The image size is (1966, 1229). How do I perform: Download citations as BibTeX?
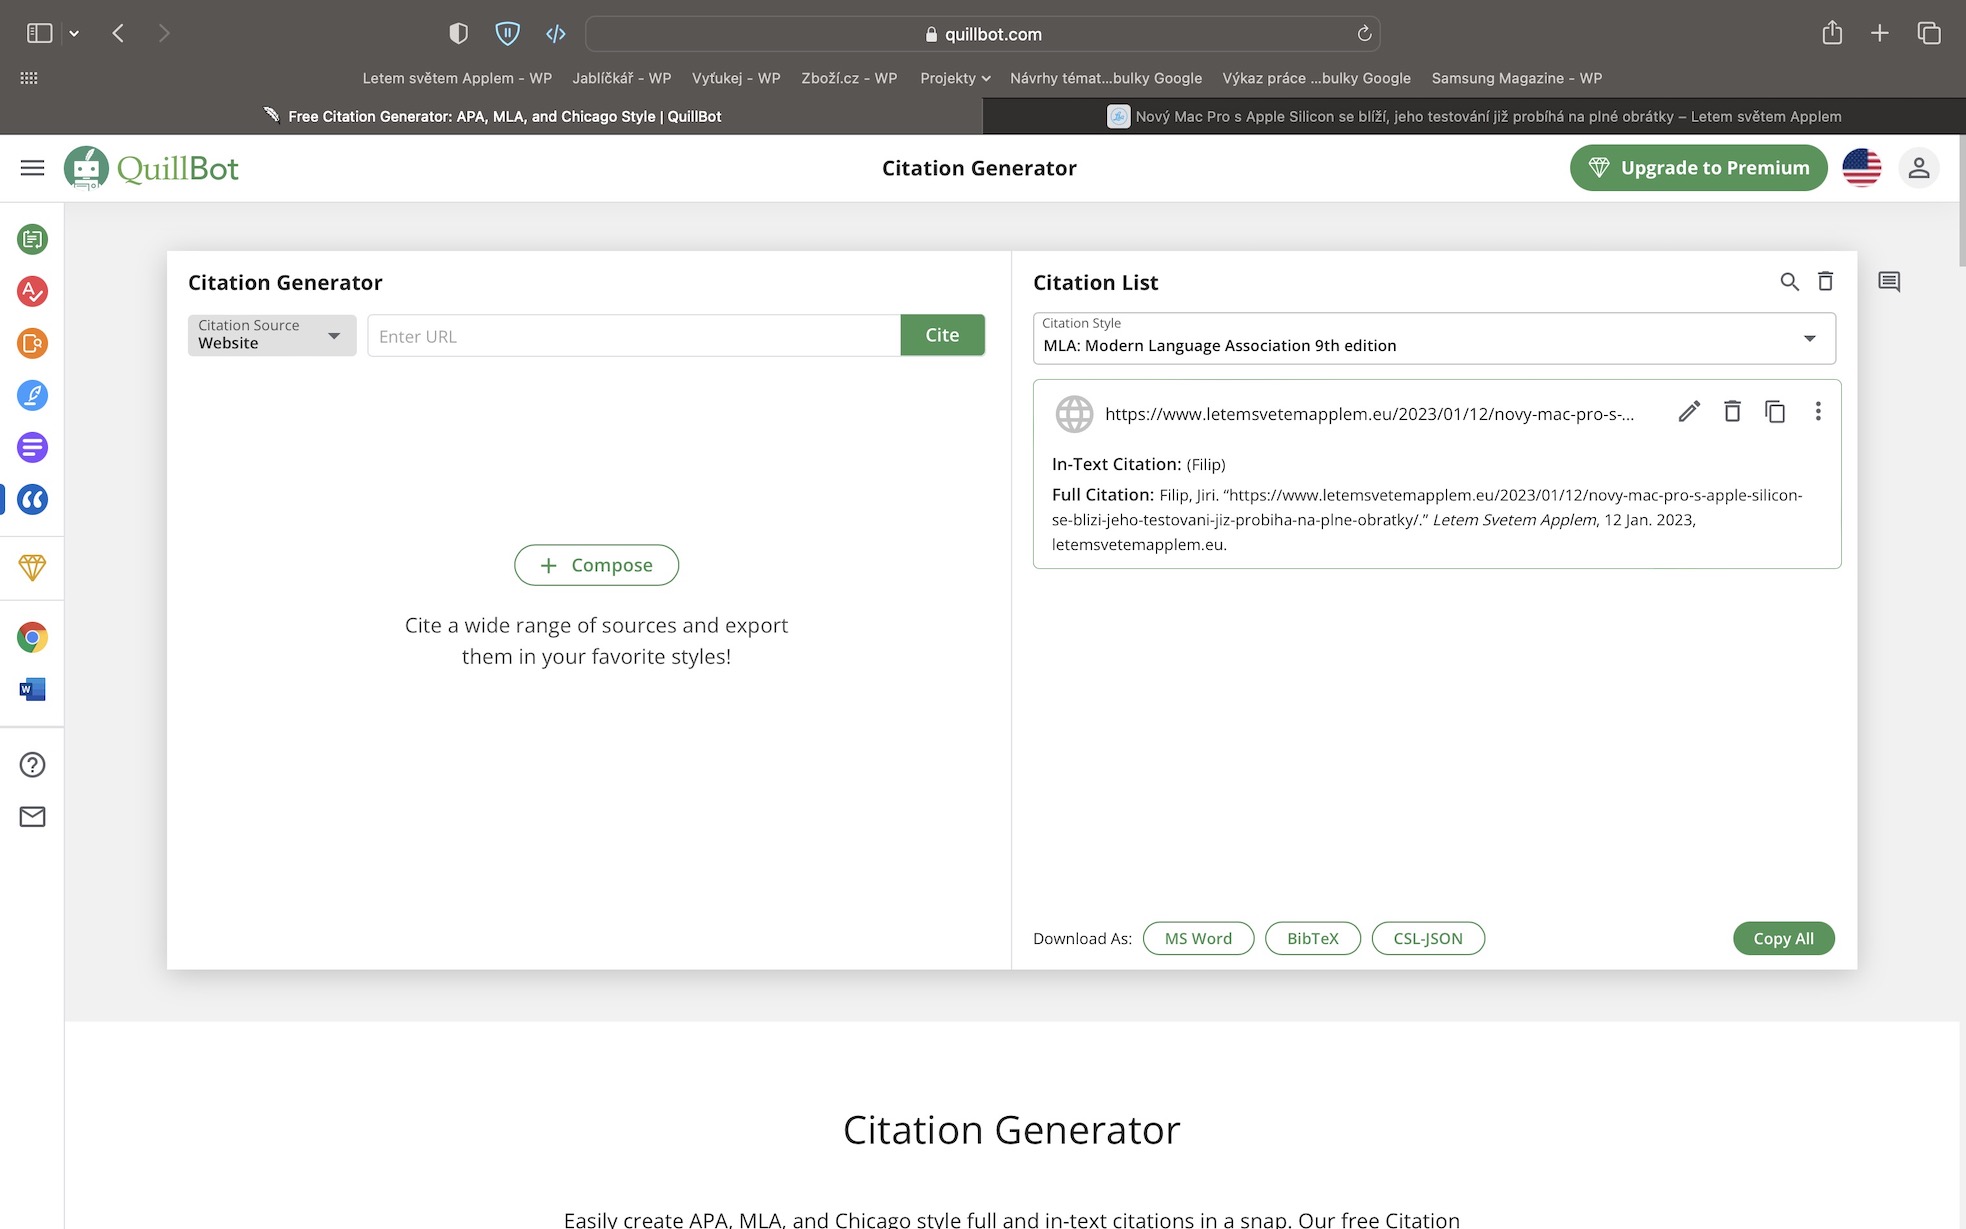1312,938
